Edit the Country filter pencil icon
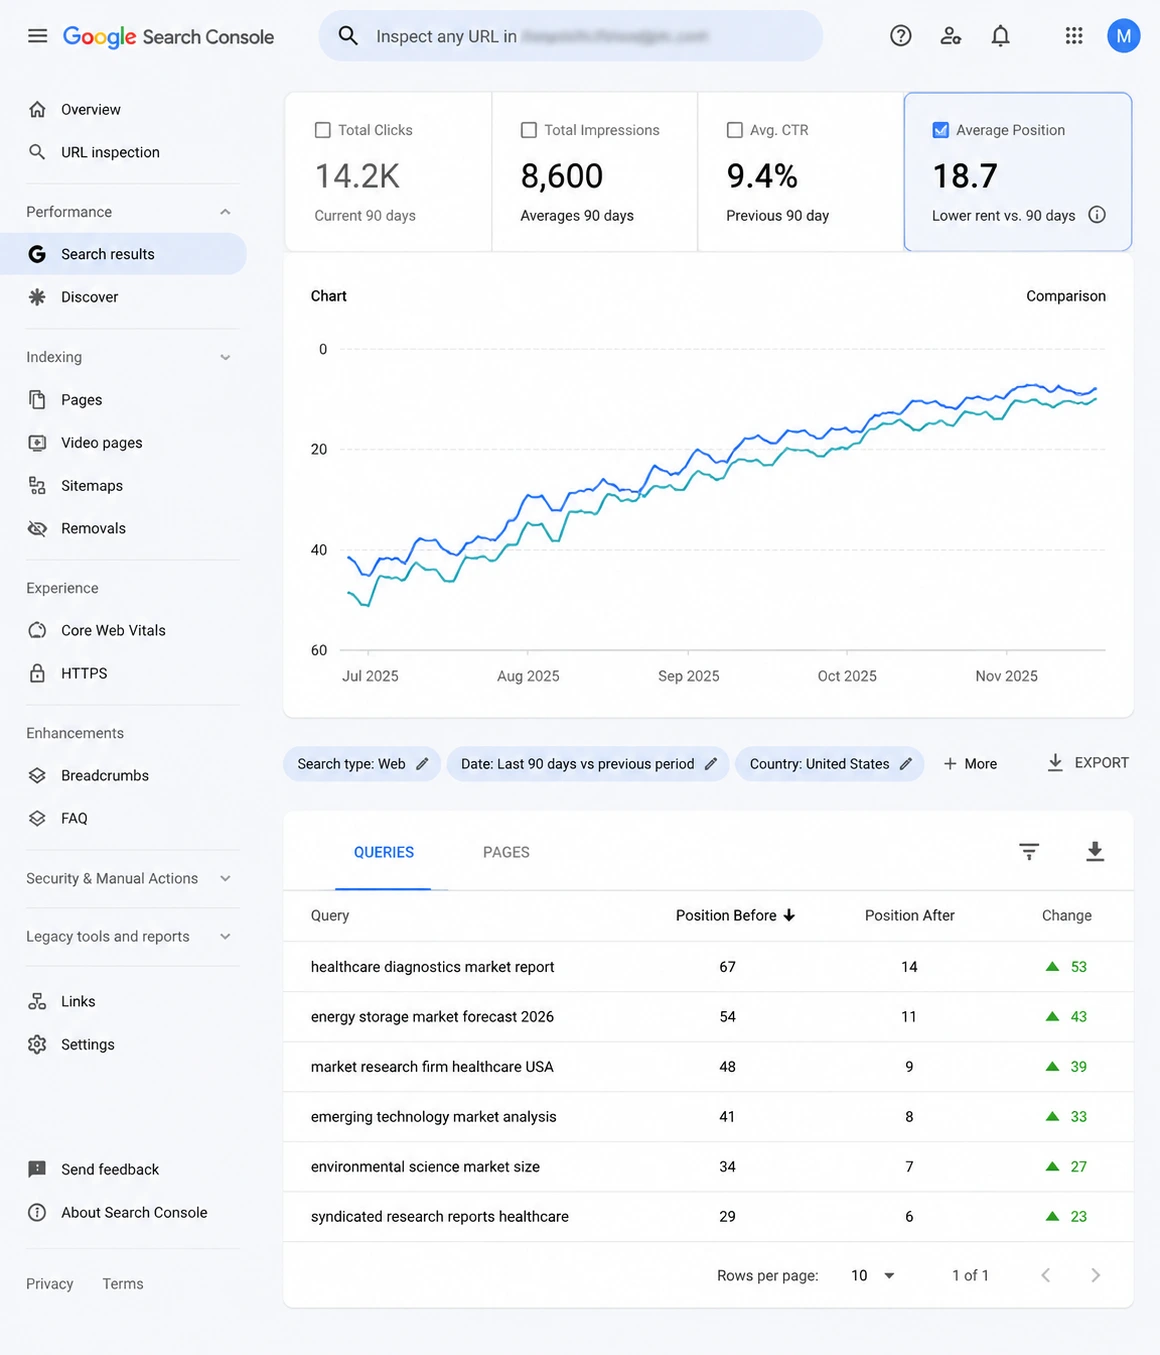The image size is (1160, 1355). (x=906, y=764)
